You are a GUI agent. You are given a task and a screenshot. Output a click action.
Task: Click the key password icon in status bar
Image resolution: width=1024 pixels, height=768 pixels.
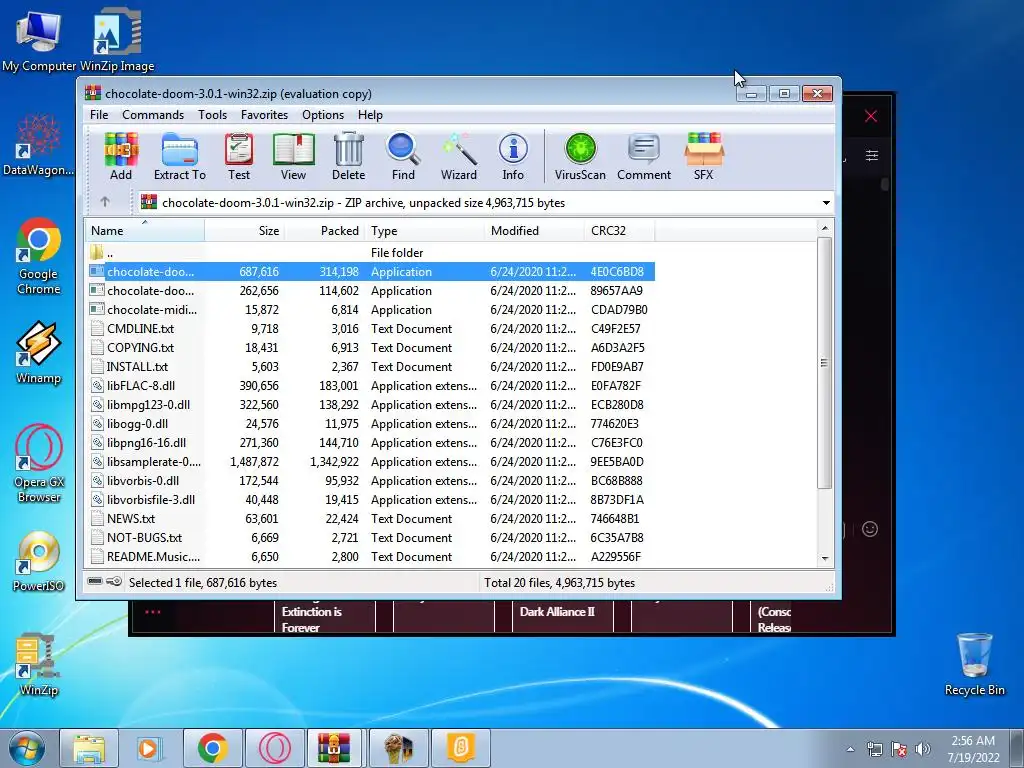point(114,581)
